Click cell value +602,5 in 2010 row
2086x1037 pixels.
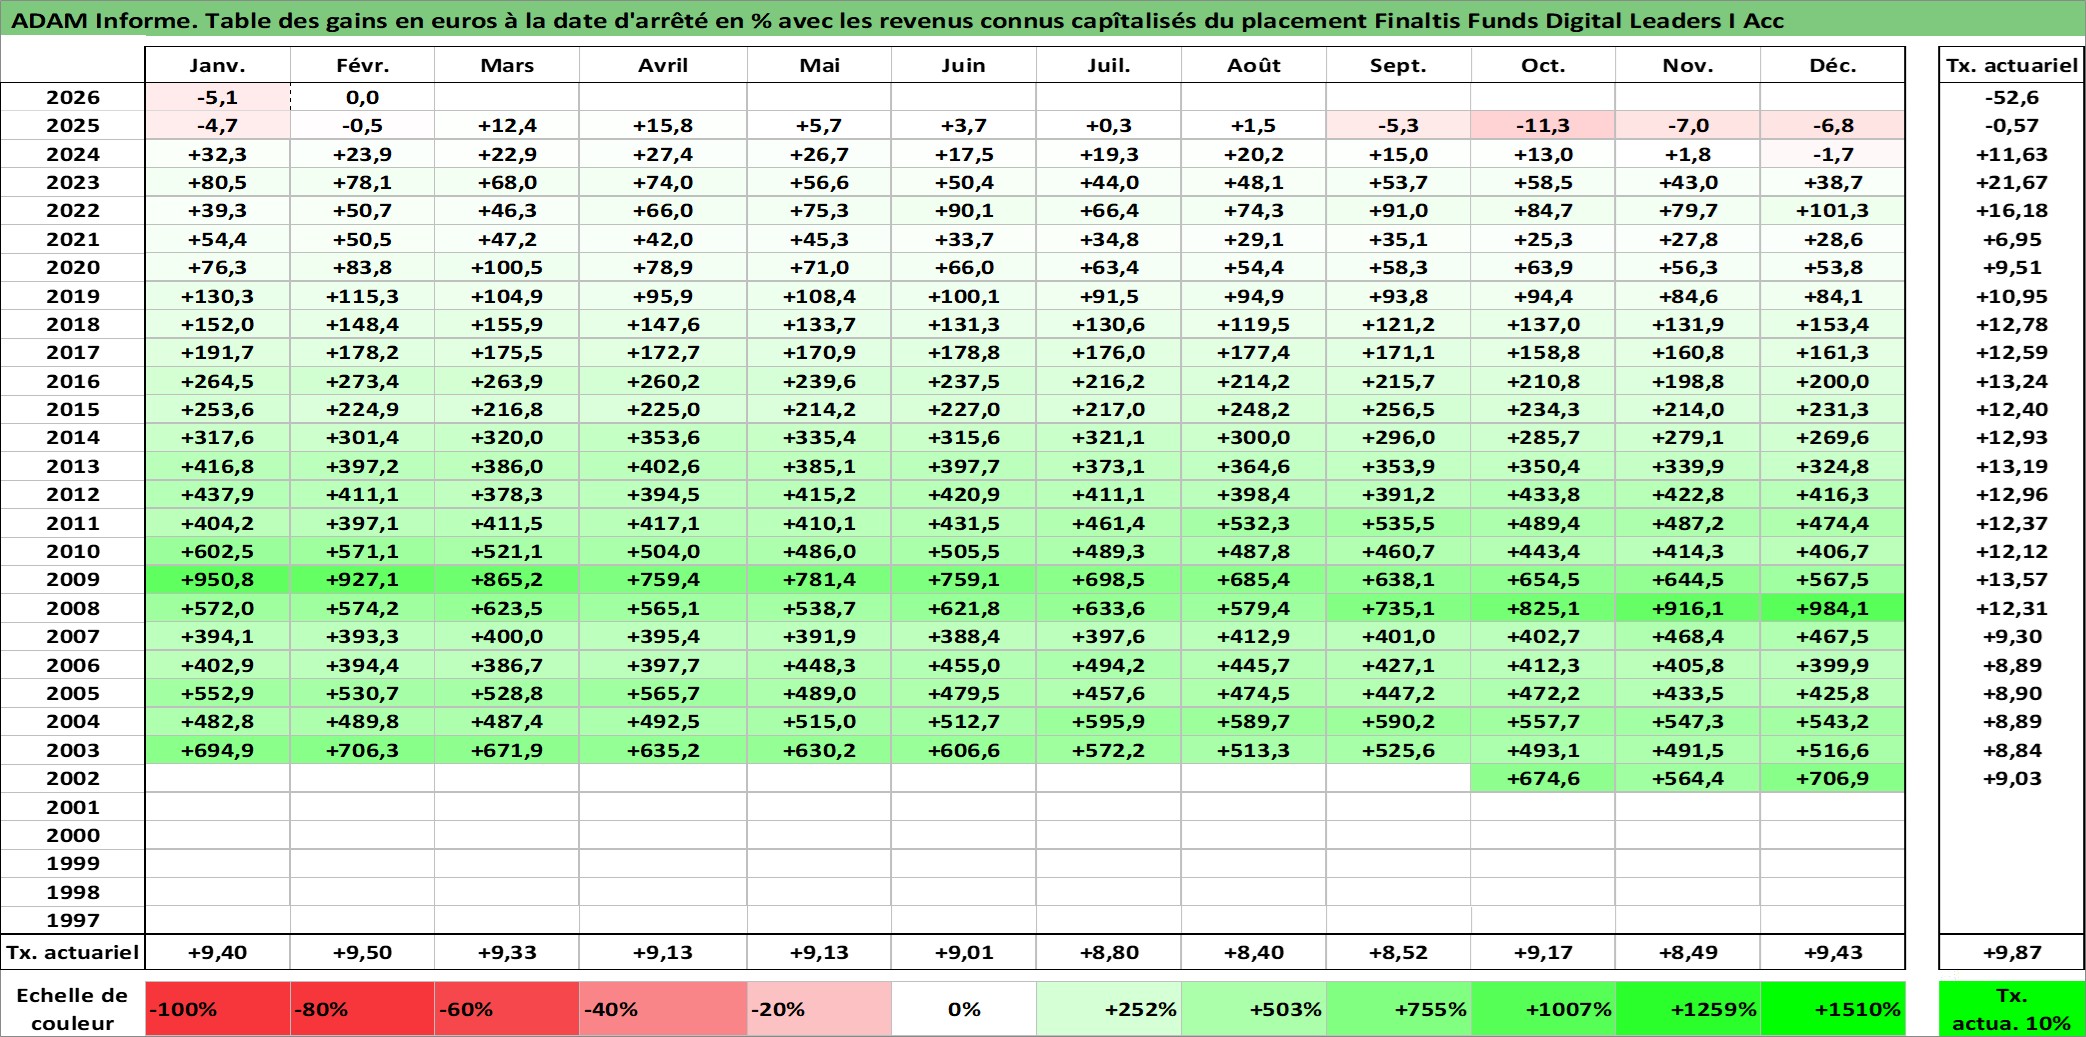click(x=217, y=551)
